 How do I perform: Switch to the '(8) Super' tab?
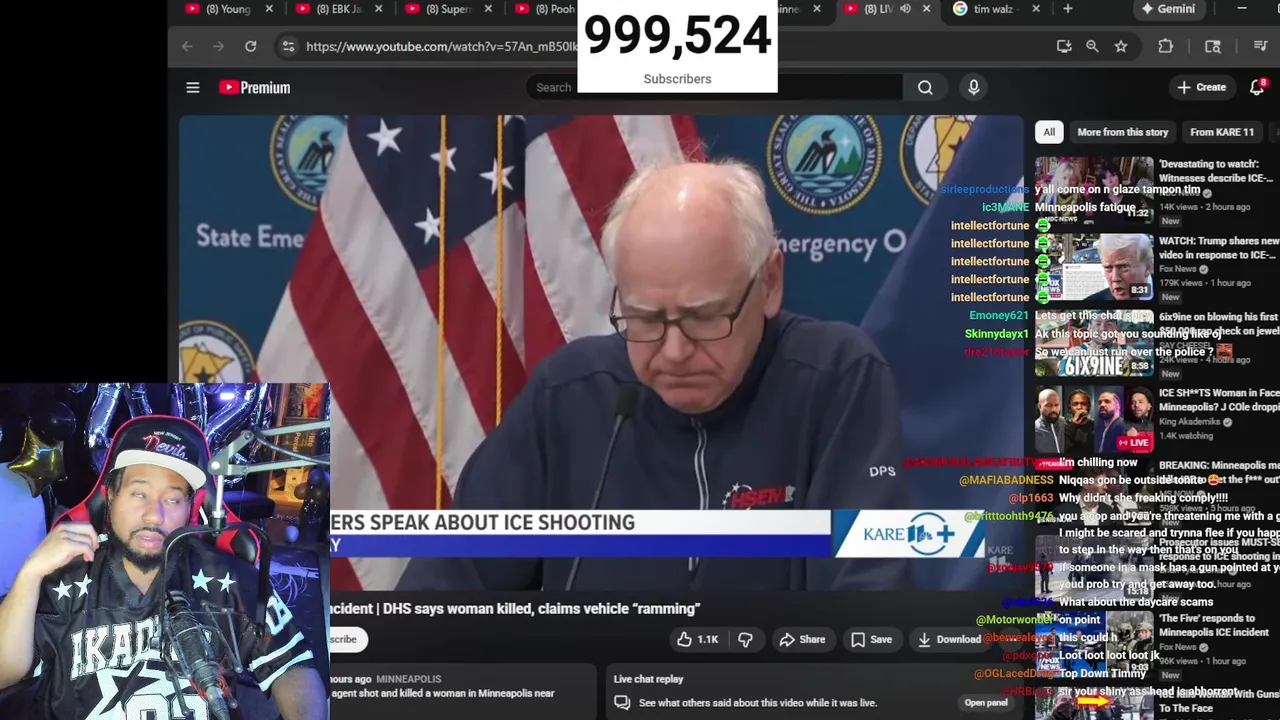click(x=449, y=9)
